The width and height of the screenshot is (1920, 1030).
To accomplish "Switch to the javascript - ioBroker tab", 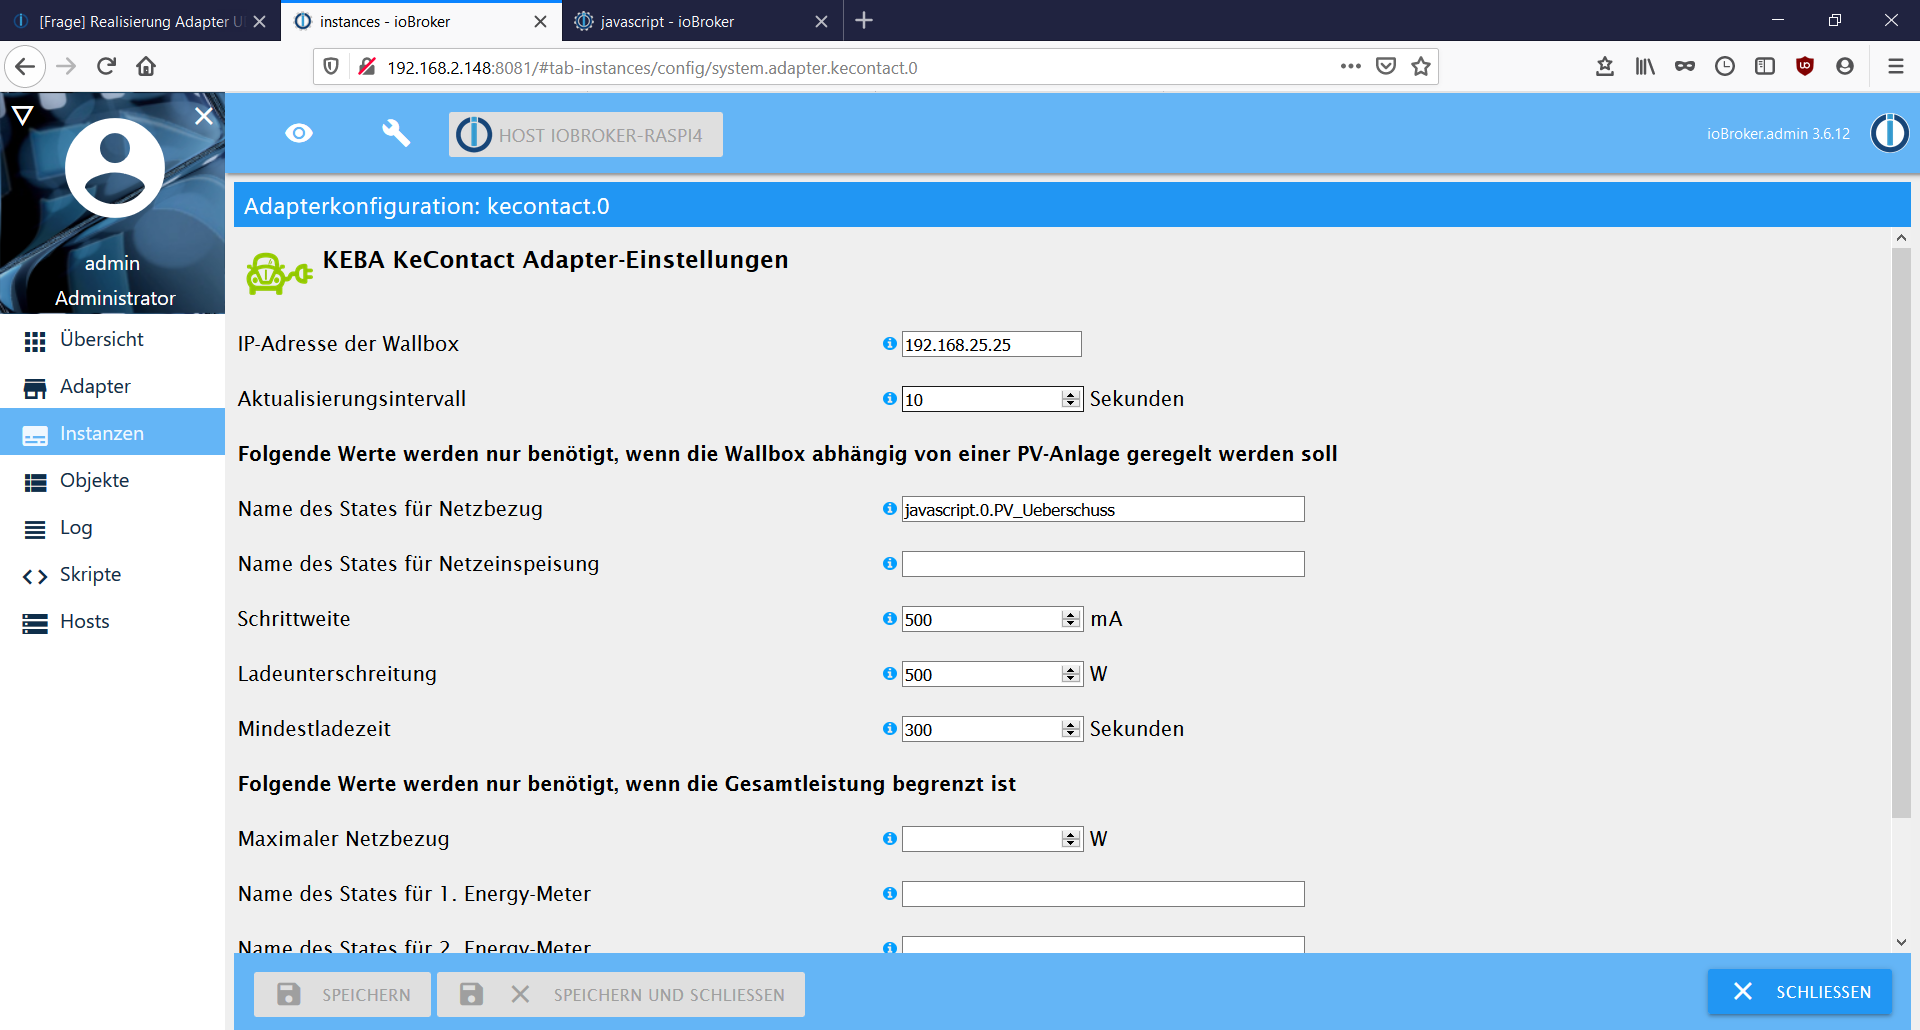I will pos(701,21).
